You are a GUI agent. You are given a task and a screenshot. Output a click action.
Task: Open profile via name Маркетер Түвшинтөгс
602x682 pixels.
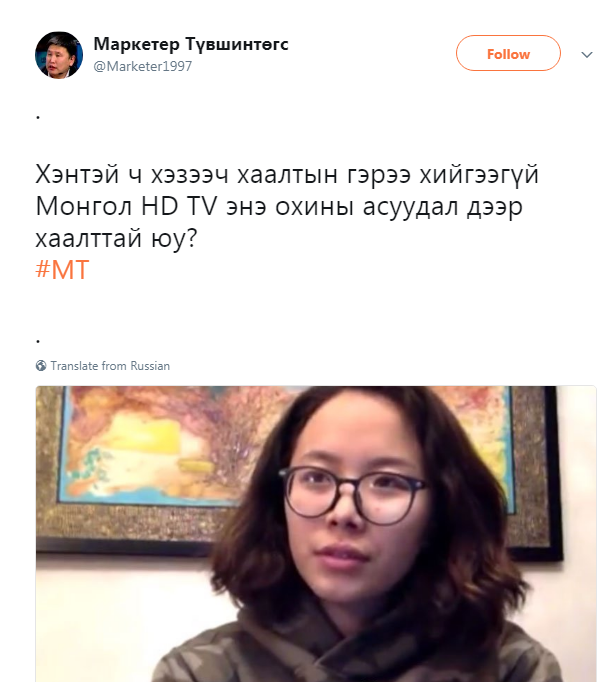(191, 44)
